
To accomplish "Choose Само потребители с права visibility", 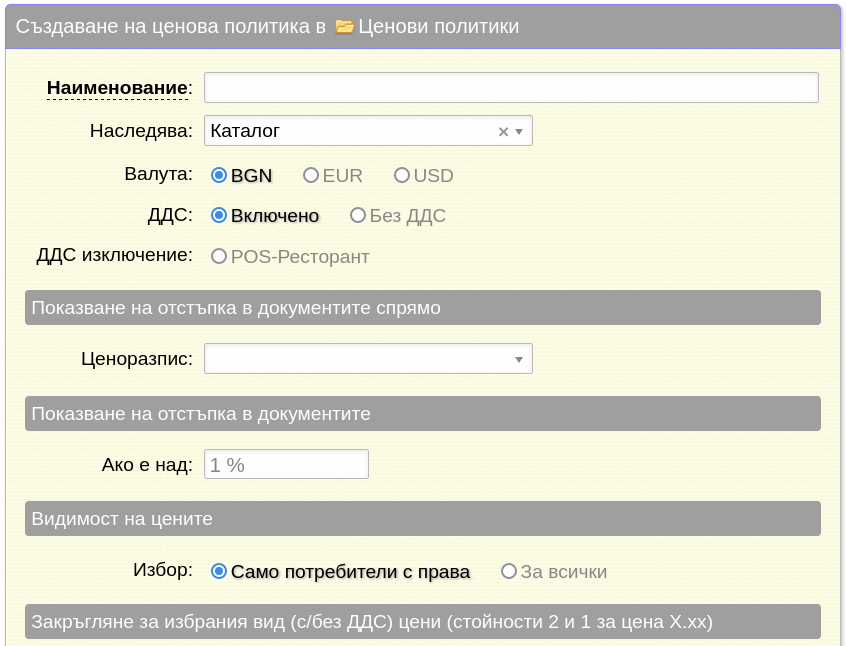I will coord(219,572).
